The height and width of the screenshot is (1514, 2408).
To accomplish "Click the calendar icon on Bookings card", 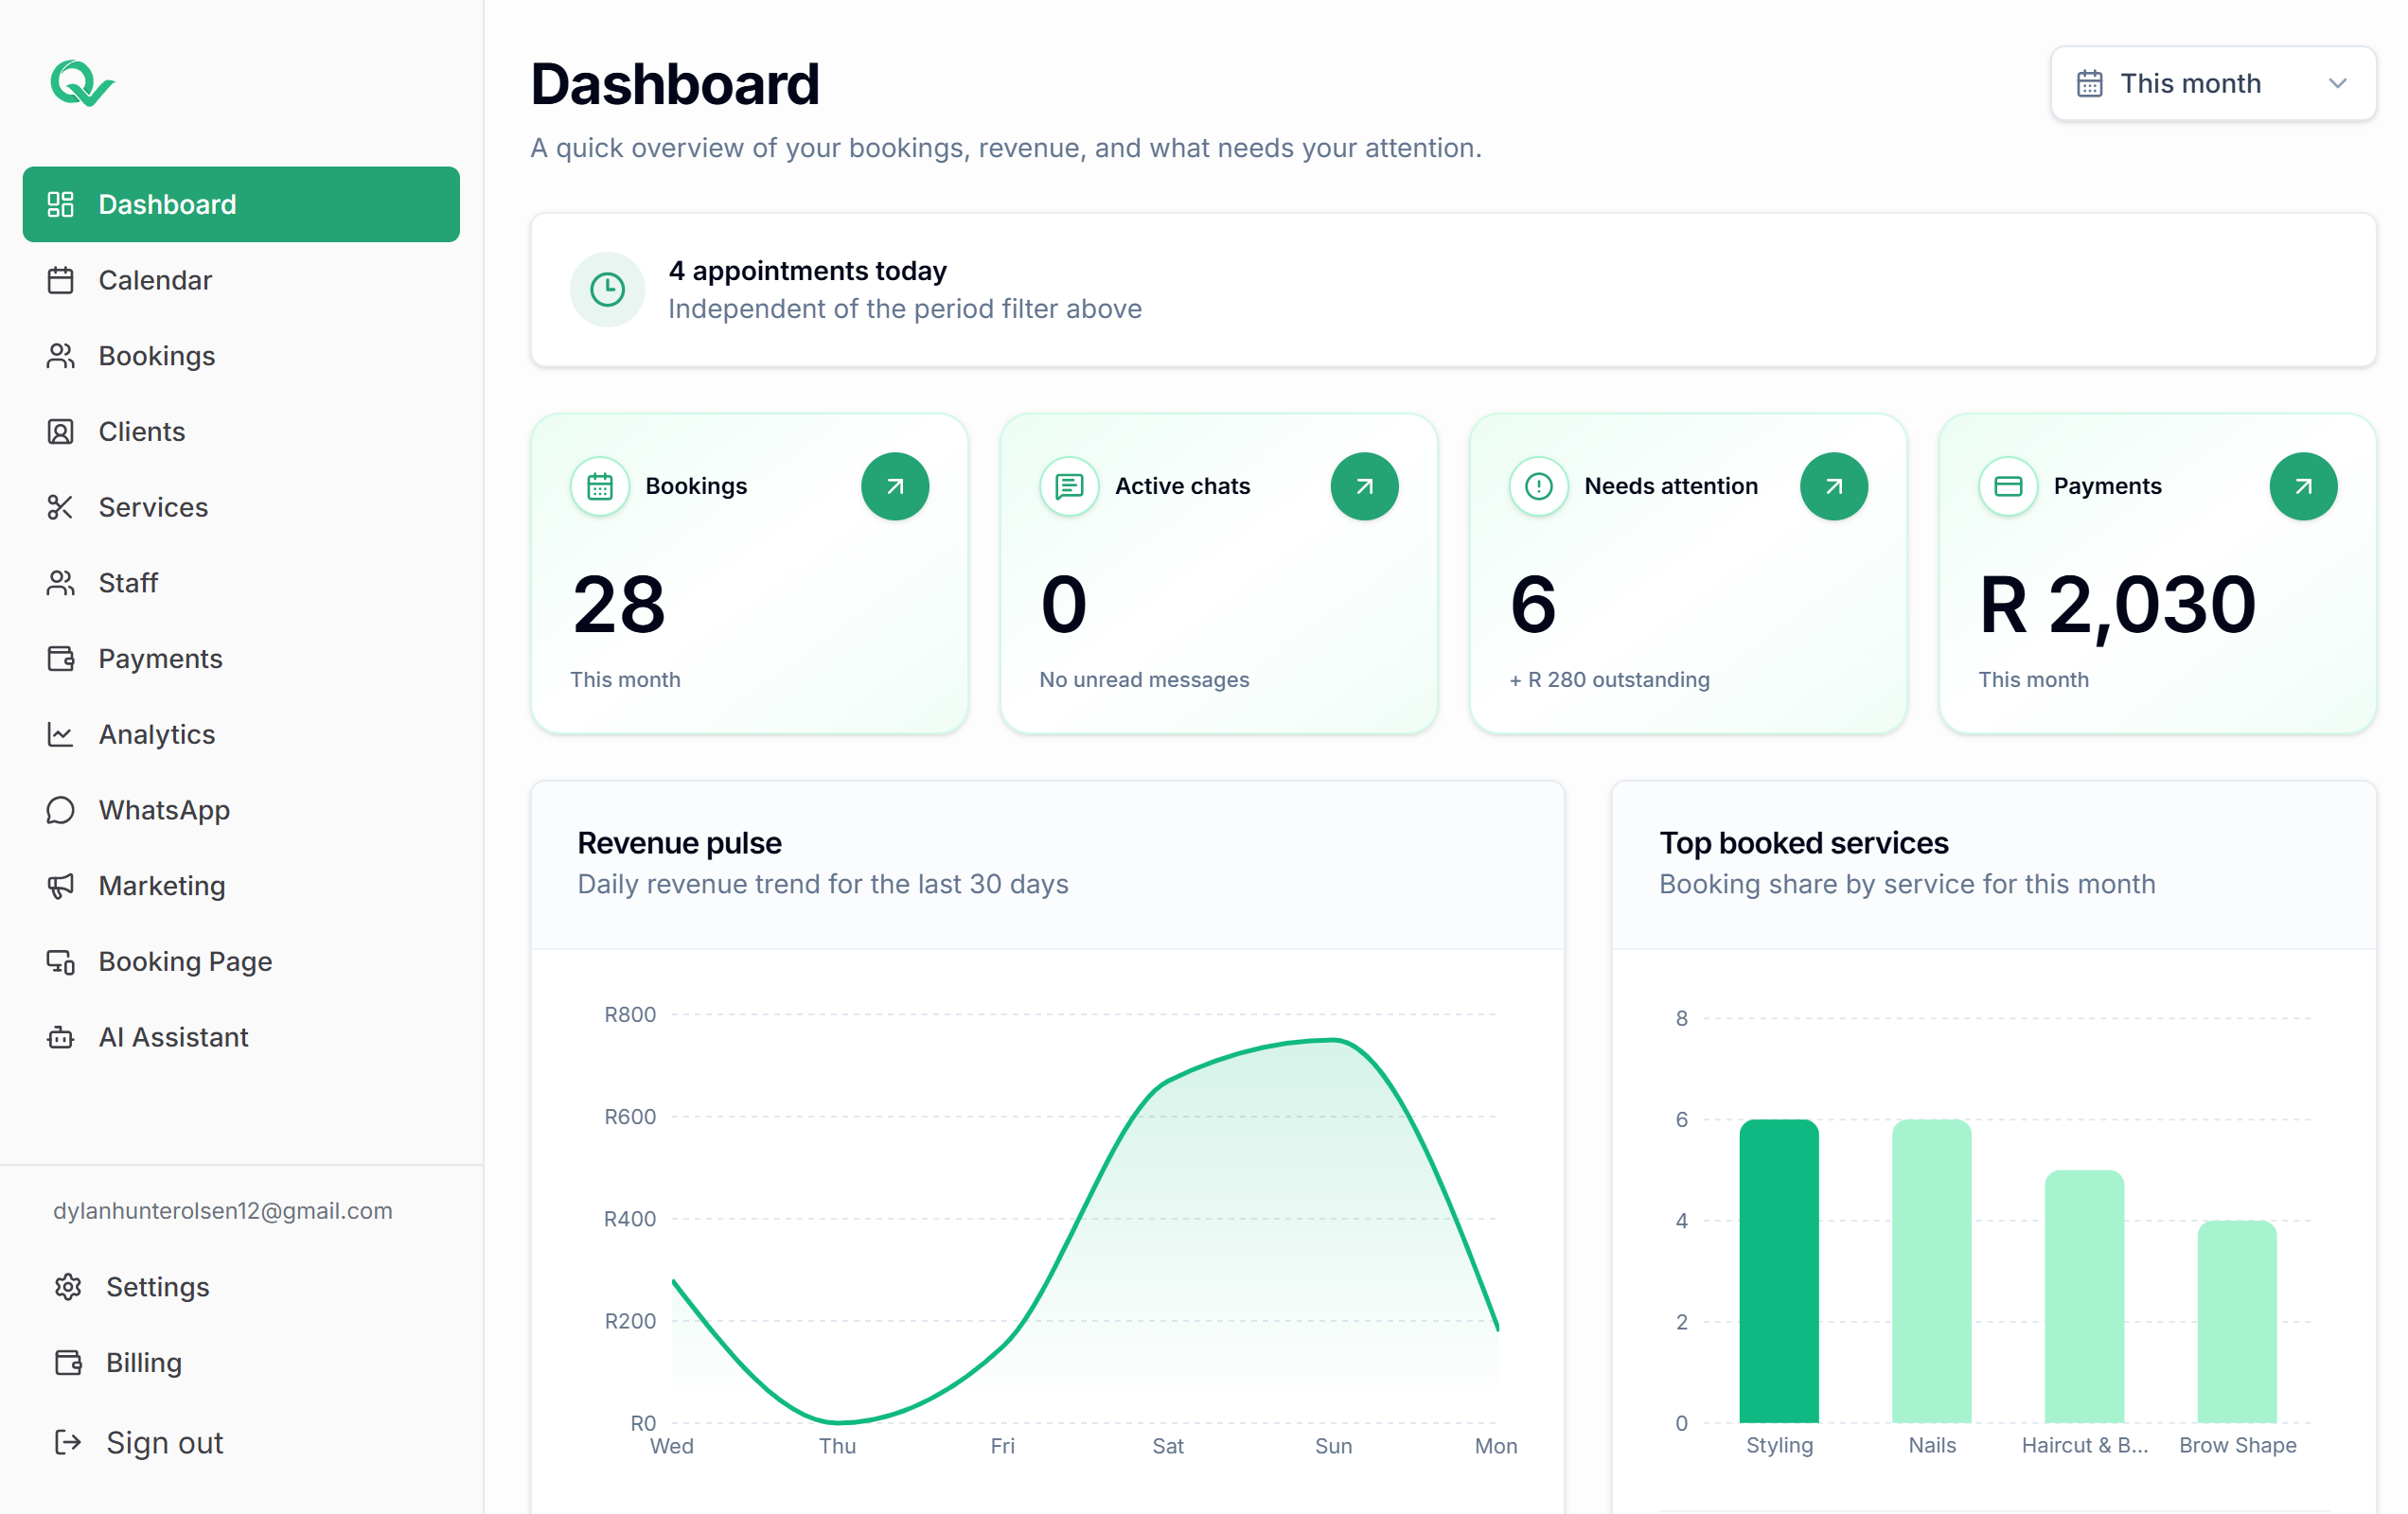I will 600,487.
